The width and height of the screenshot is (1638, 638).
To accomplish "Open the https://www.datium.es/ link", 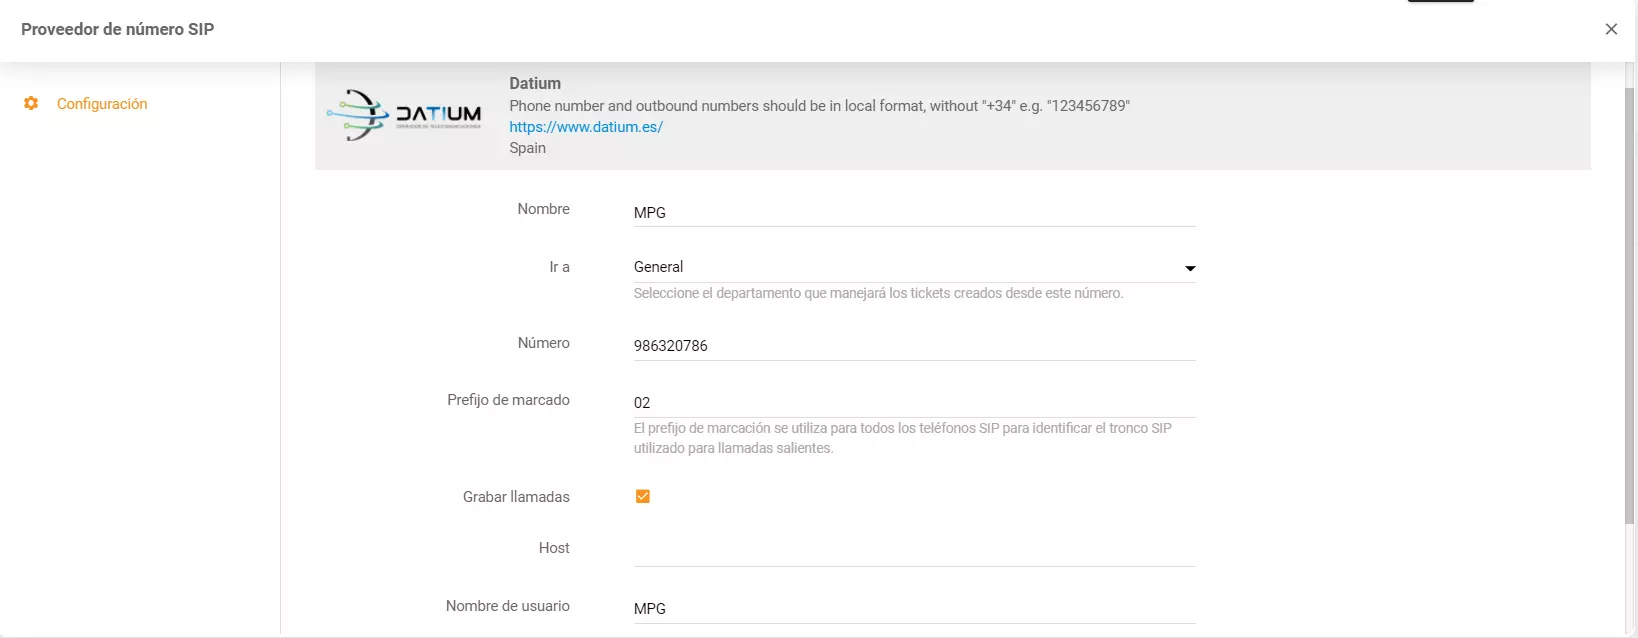I will click(586, 127).
